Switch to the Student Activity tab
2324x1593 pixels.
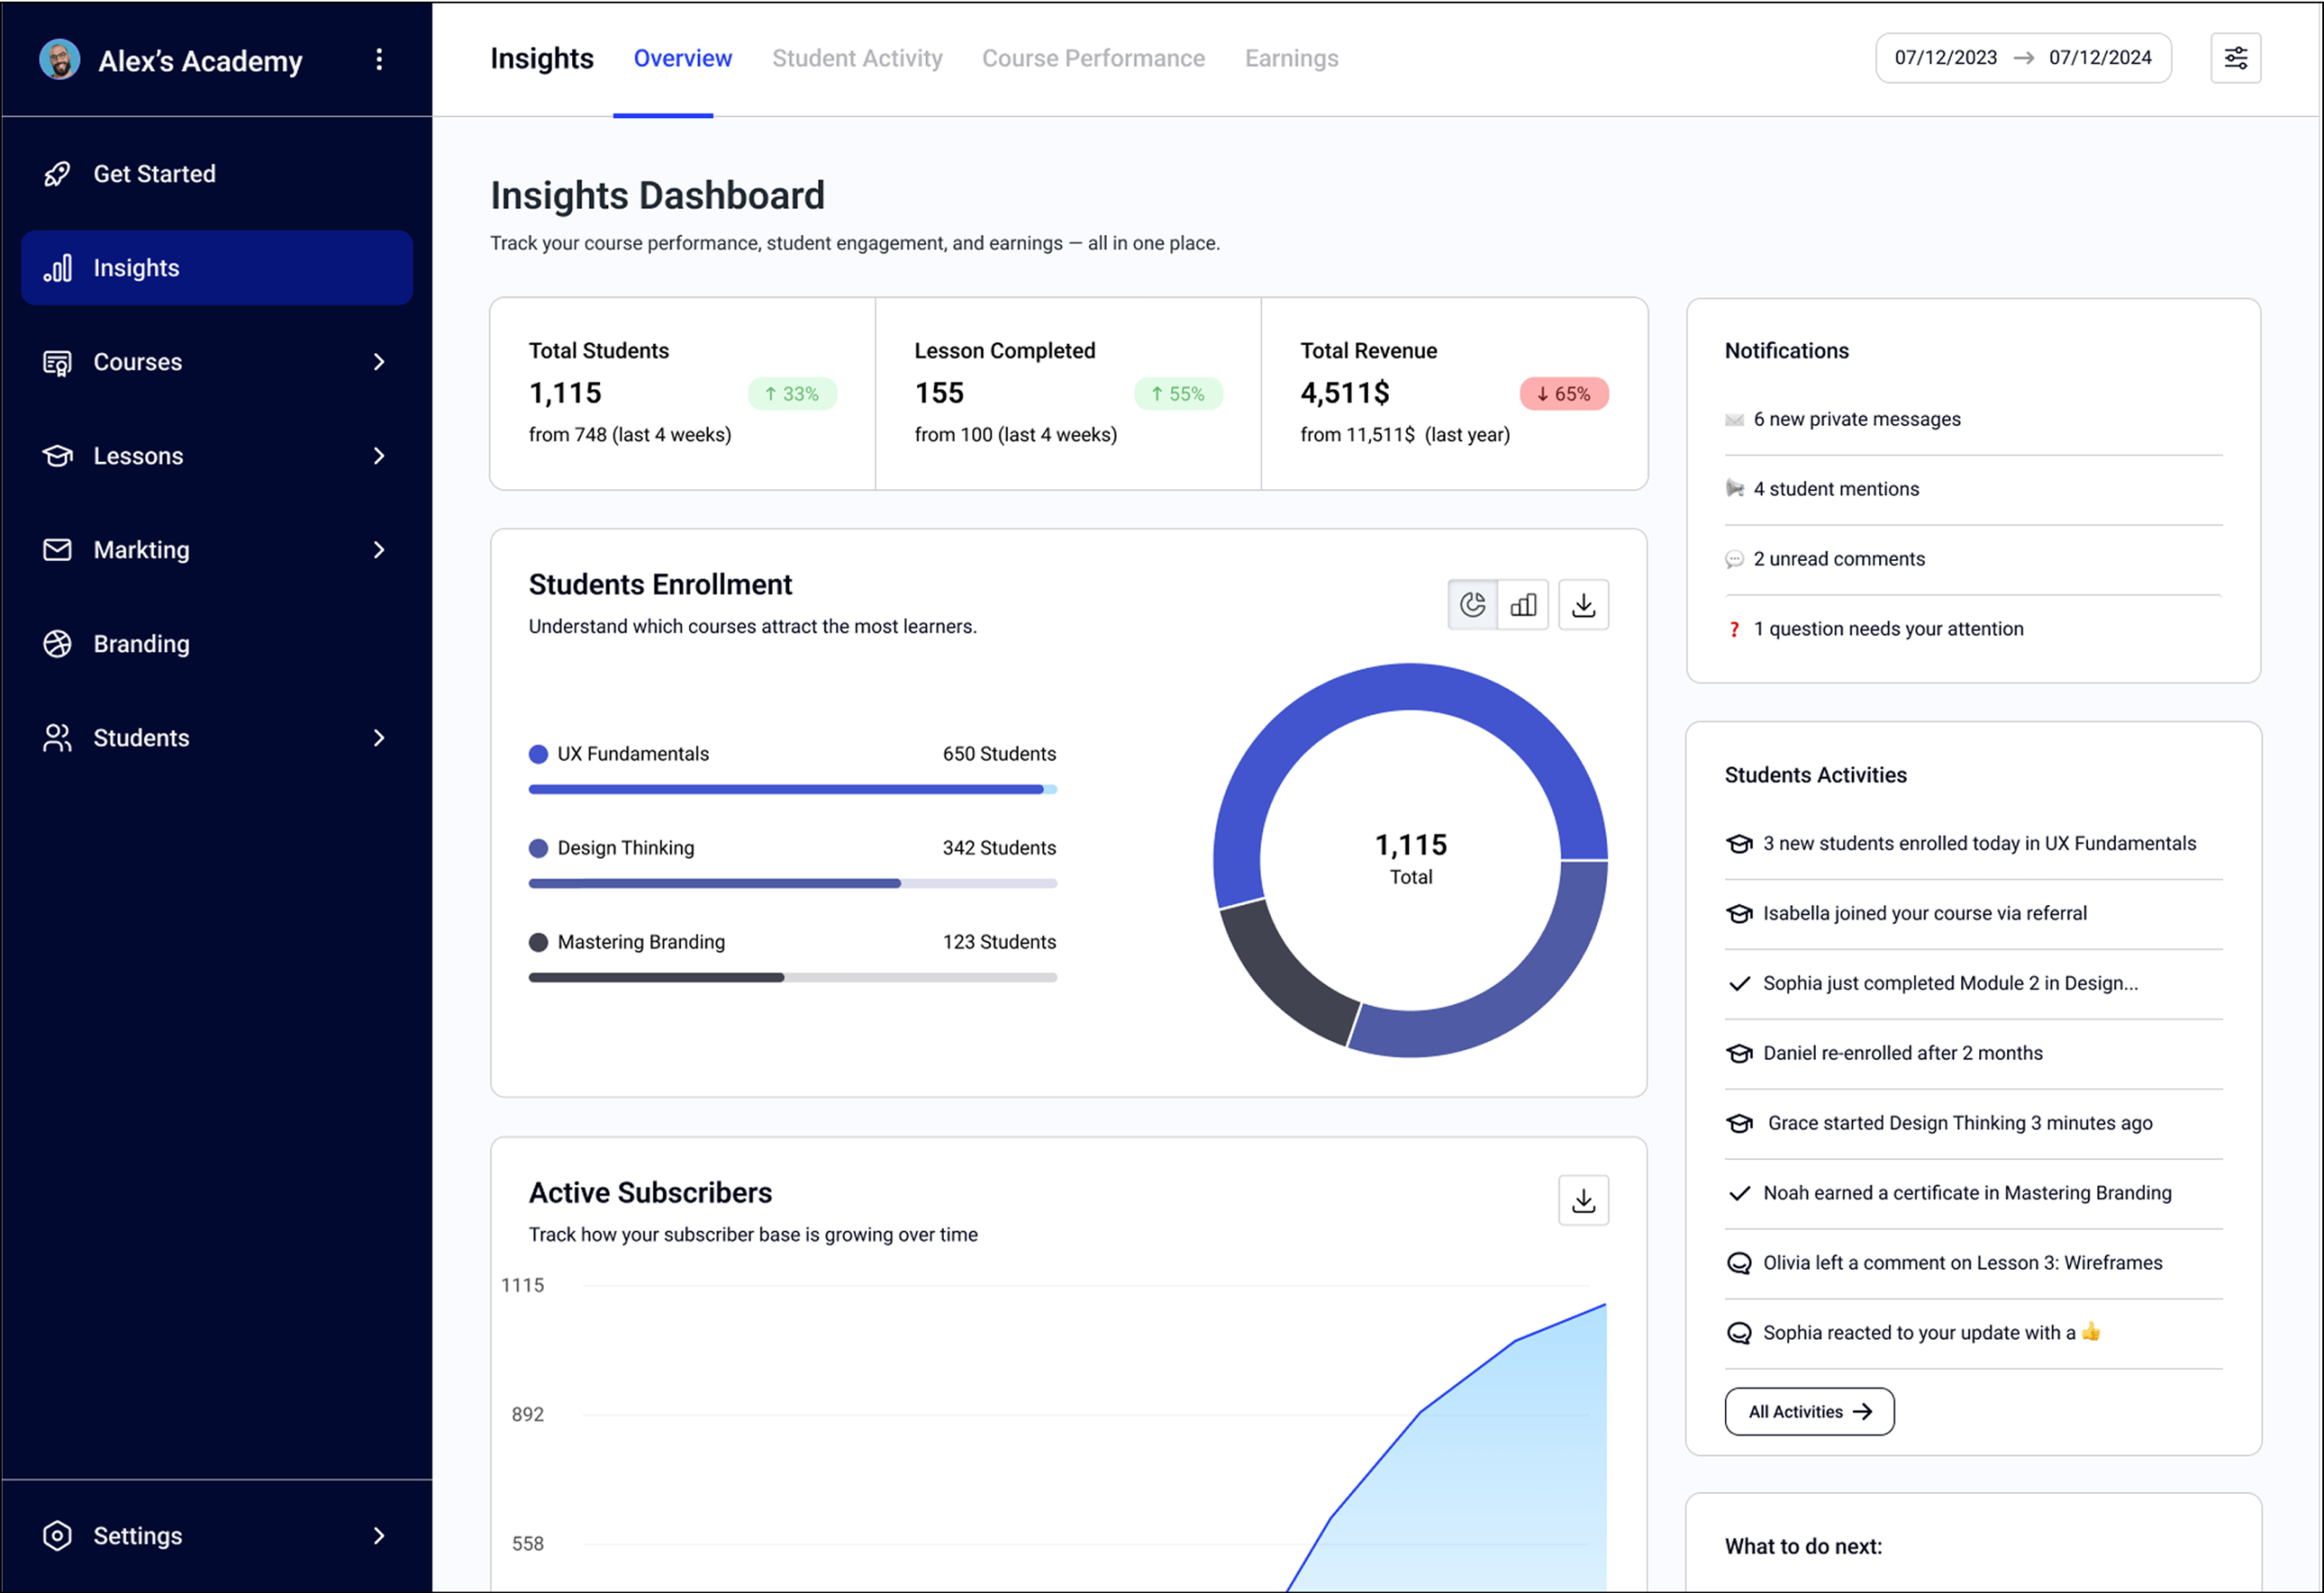857,58
